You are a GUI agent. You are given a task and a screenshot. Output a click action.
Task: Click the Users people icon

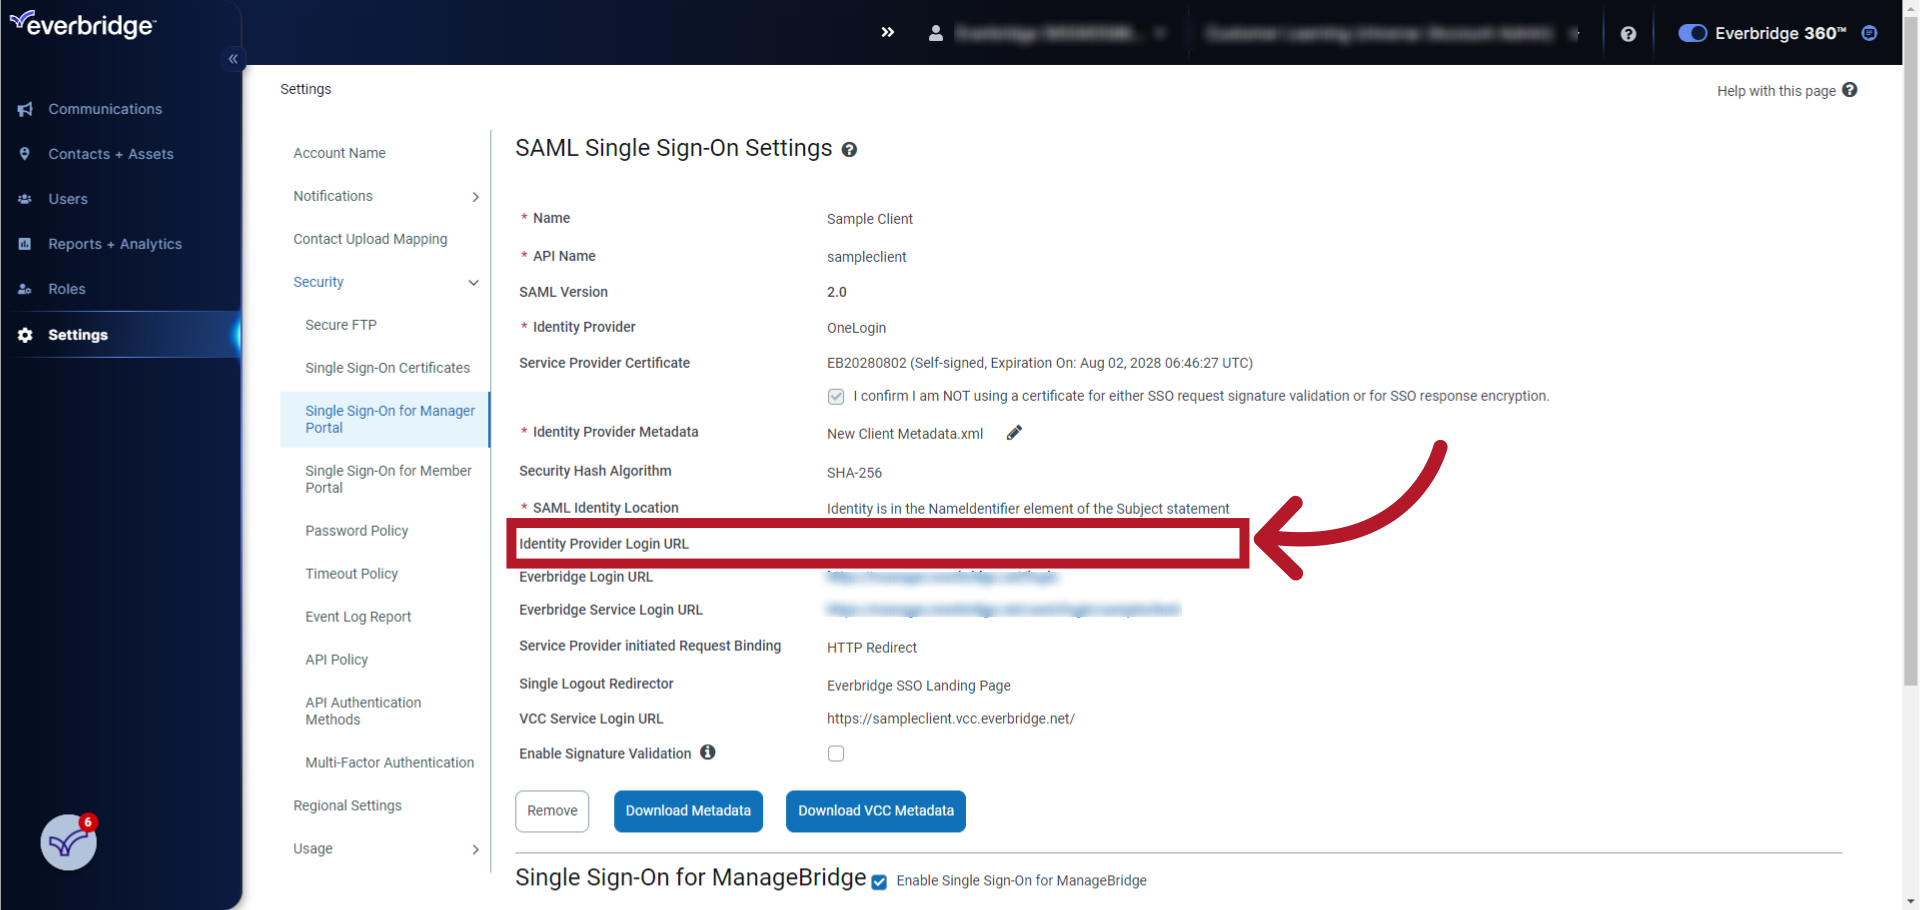(25, 199)
